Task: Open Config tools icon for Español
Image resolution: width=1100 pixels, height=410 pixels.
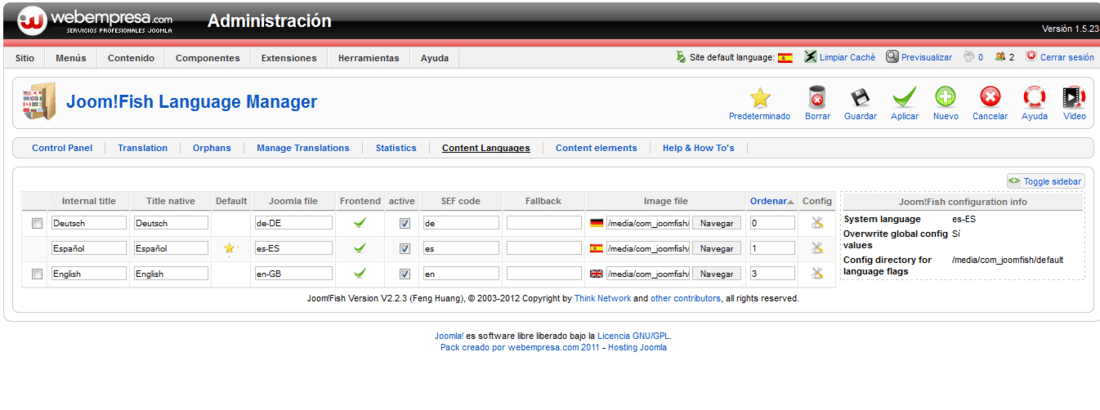Action: [817, 249]
